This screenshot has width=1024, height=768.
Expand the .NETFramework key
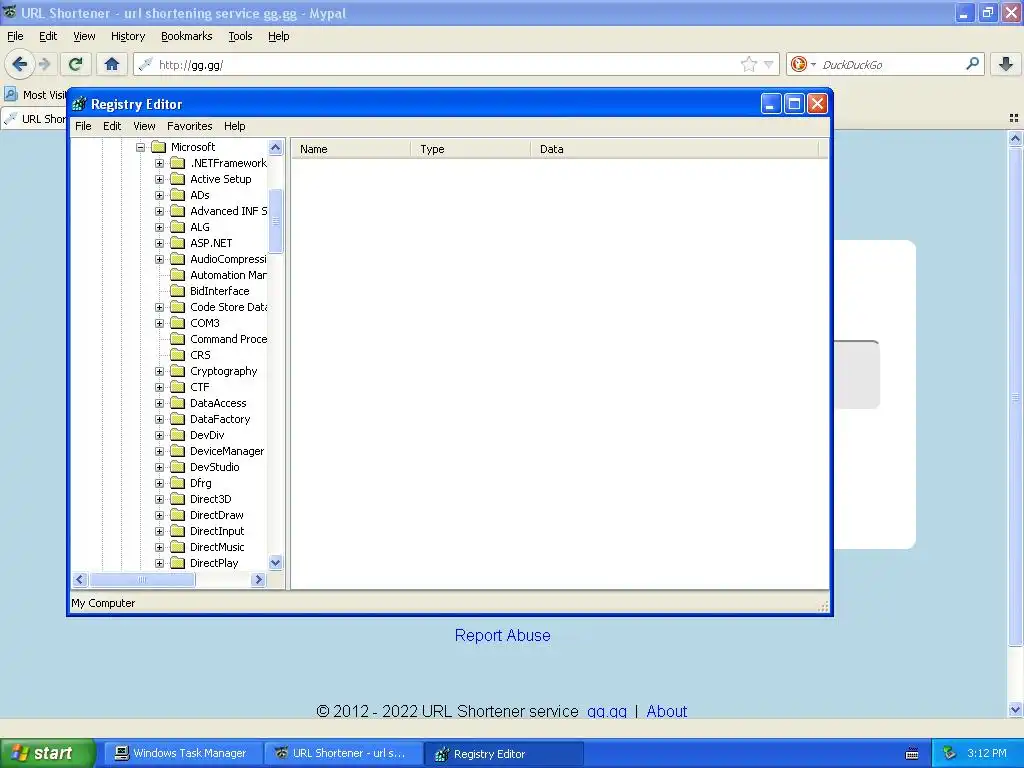click(159, 163)
